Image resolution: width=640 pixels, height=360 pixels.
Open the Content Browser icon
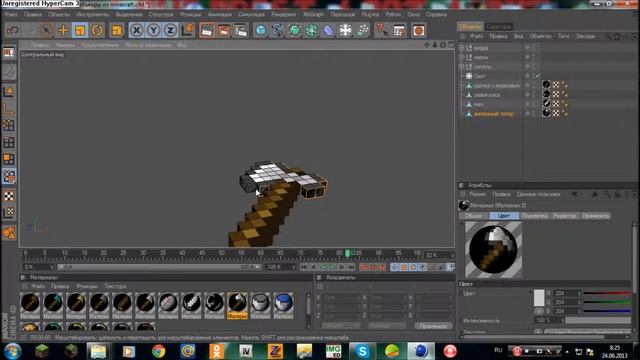tap(399, 30)
